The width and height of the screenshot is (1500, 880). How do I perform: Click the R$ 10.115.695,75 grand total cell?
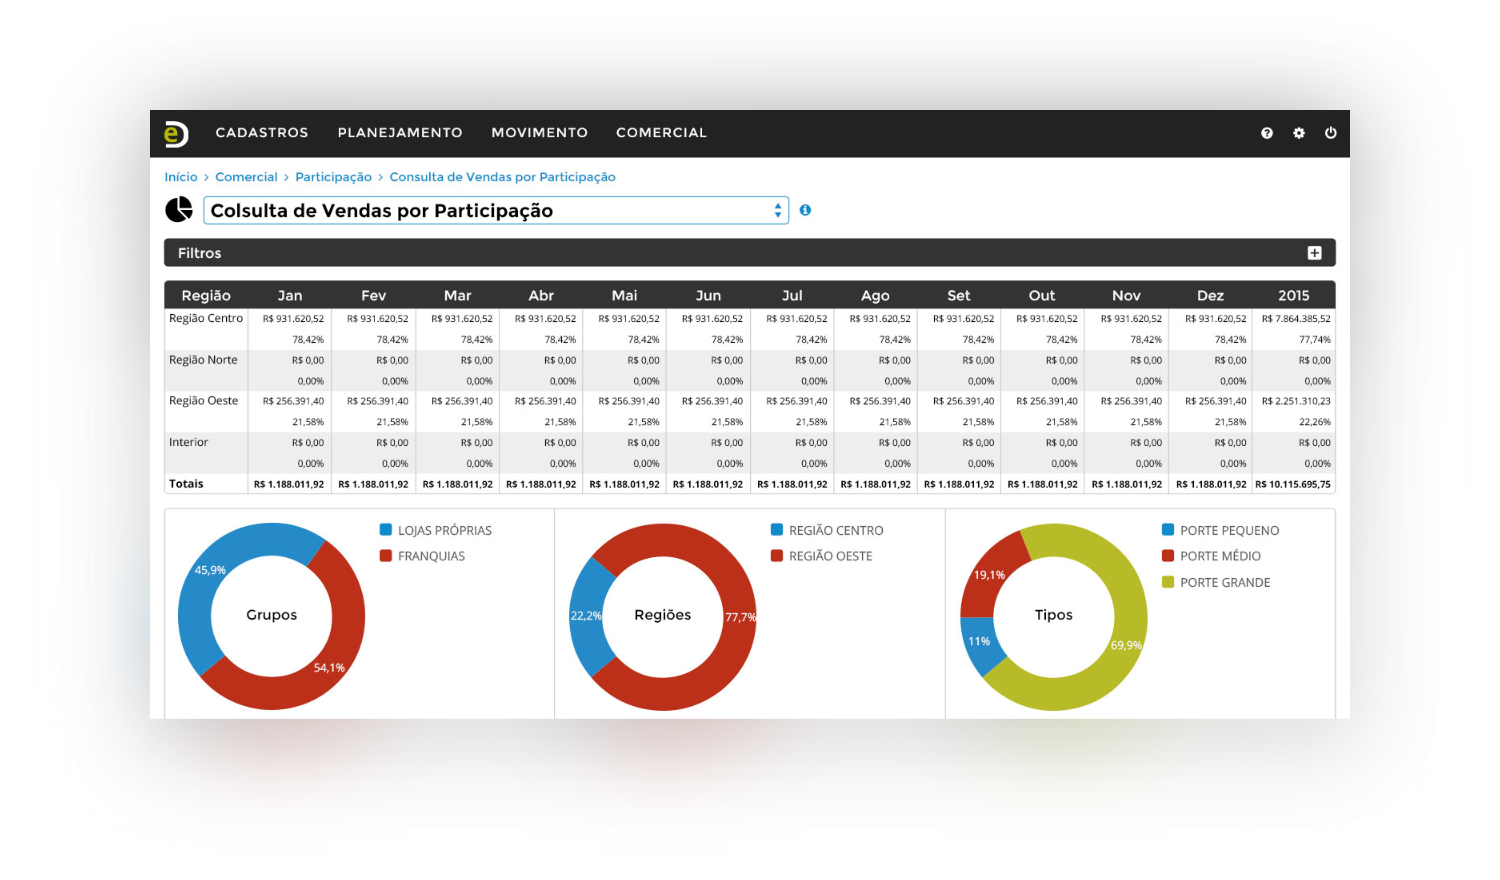1293,484
